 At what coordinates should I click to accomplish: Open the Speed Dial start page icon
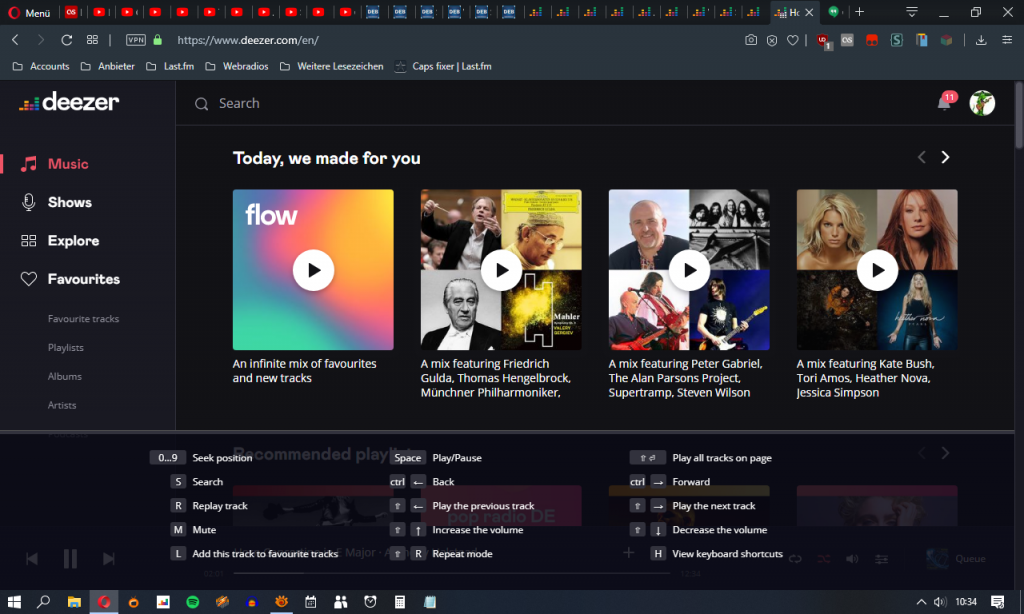click(x=92, y=40)
